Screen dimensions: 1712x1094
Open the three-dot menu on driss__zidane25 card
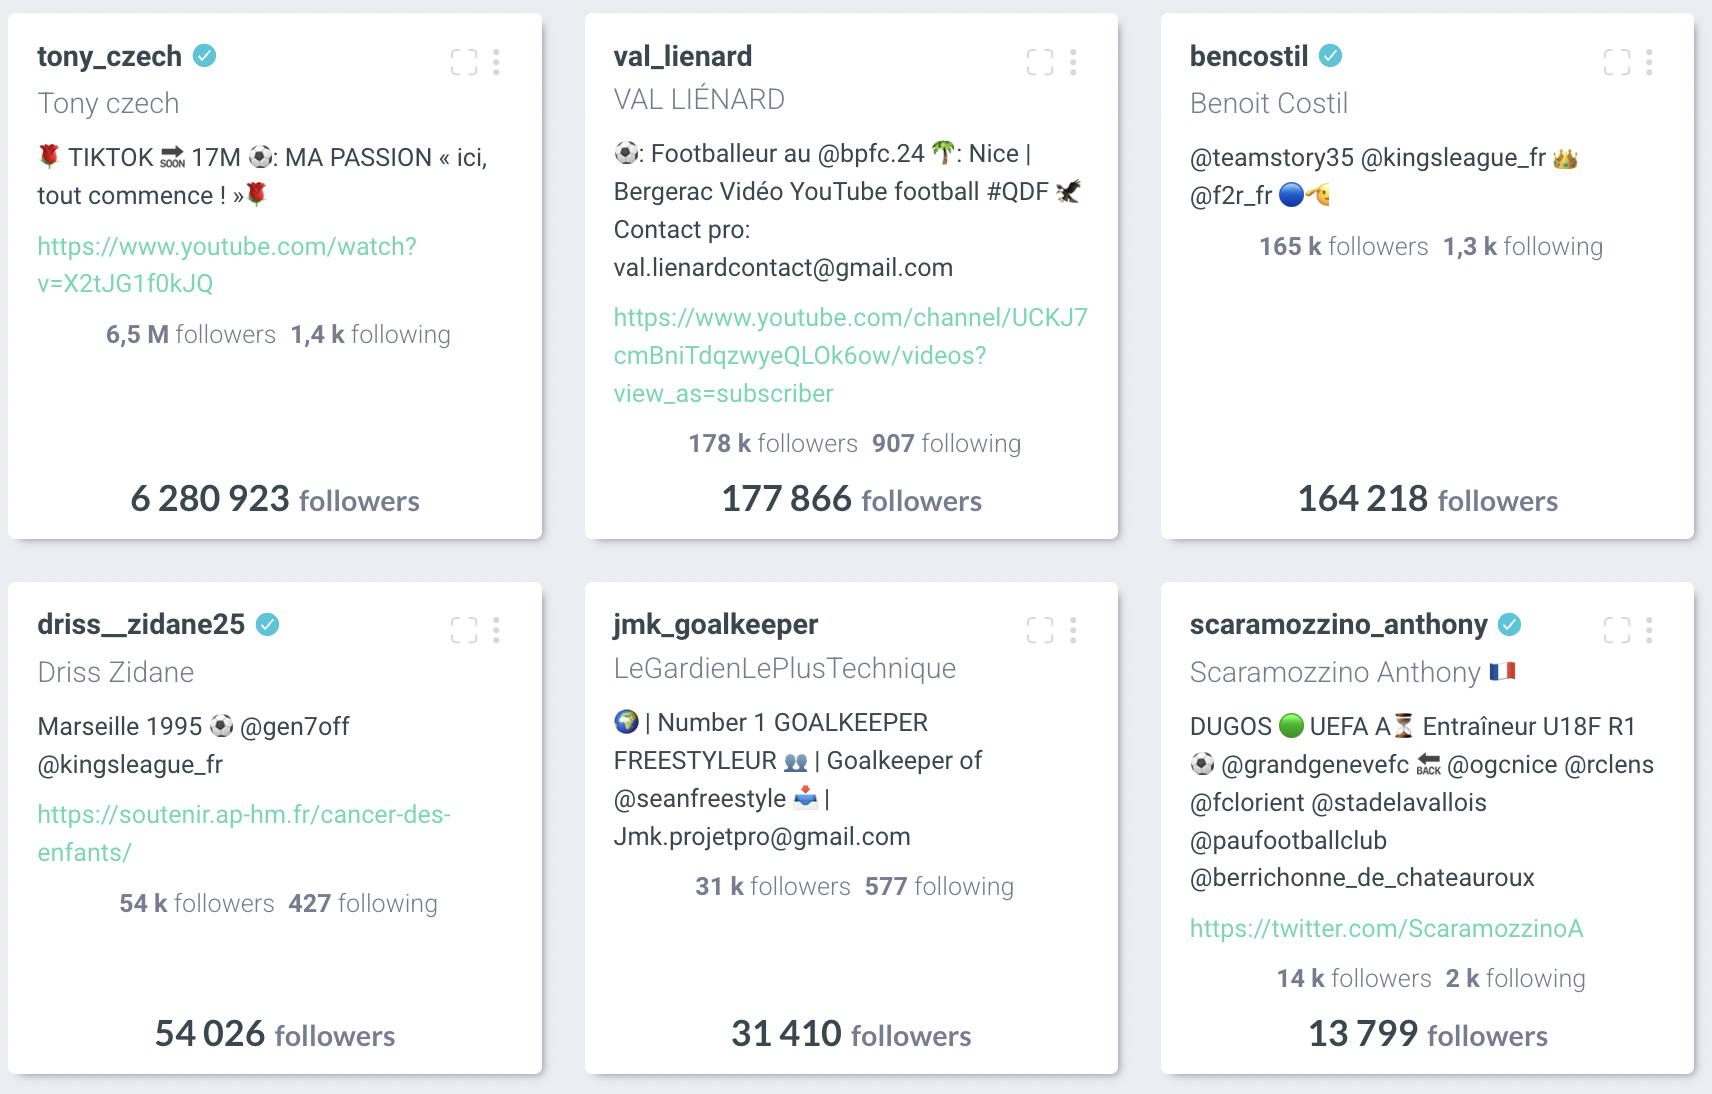coord(496,629)
